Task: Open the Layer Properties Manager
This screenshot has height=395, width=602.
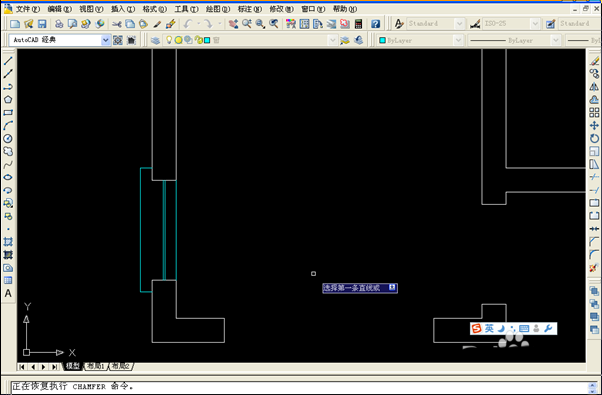Action: [x=155, y=40]
